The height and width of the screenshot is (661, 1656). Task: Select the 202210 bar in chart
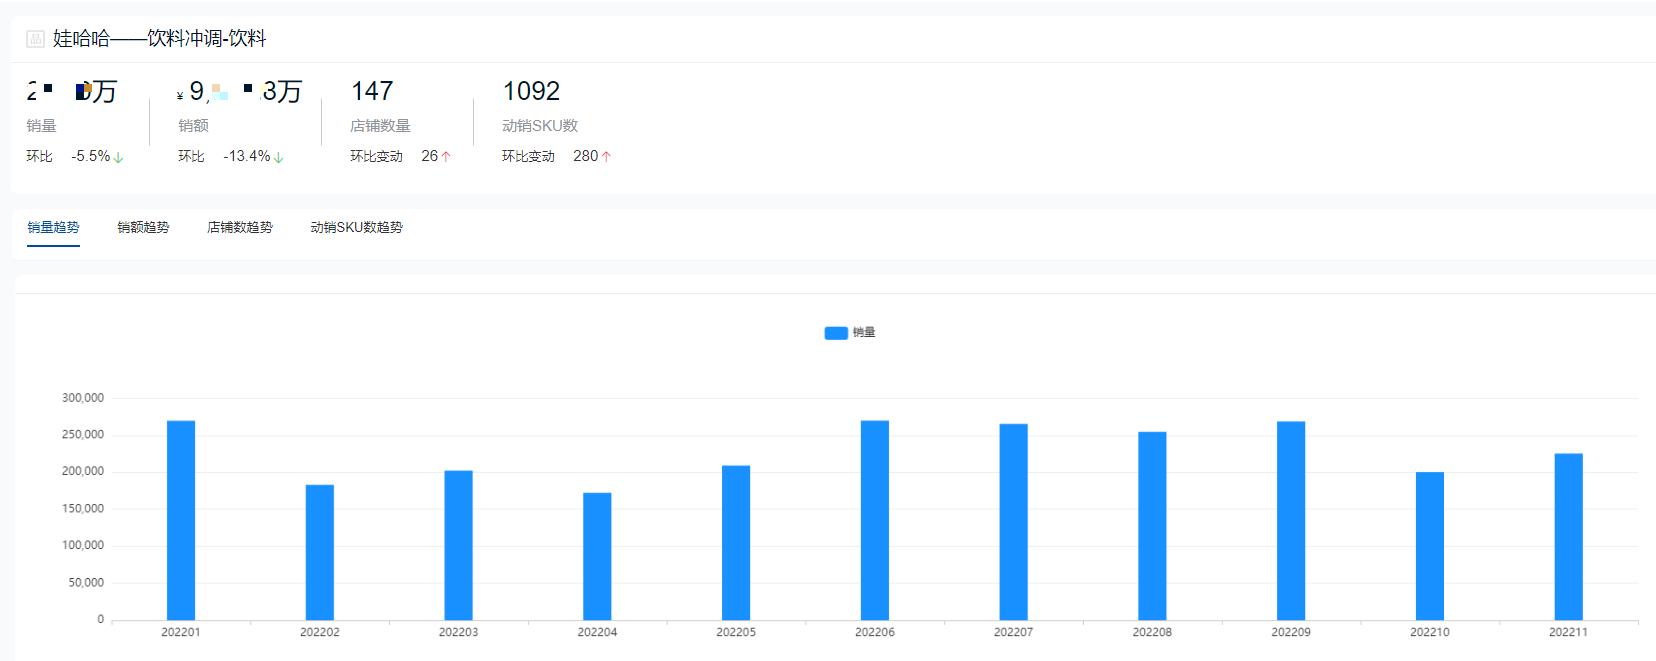point(1430,546)
